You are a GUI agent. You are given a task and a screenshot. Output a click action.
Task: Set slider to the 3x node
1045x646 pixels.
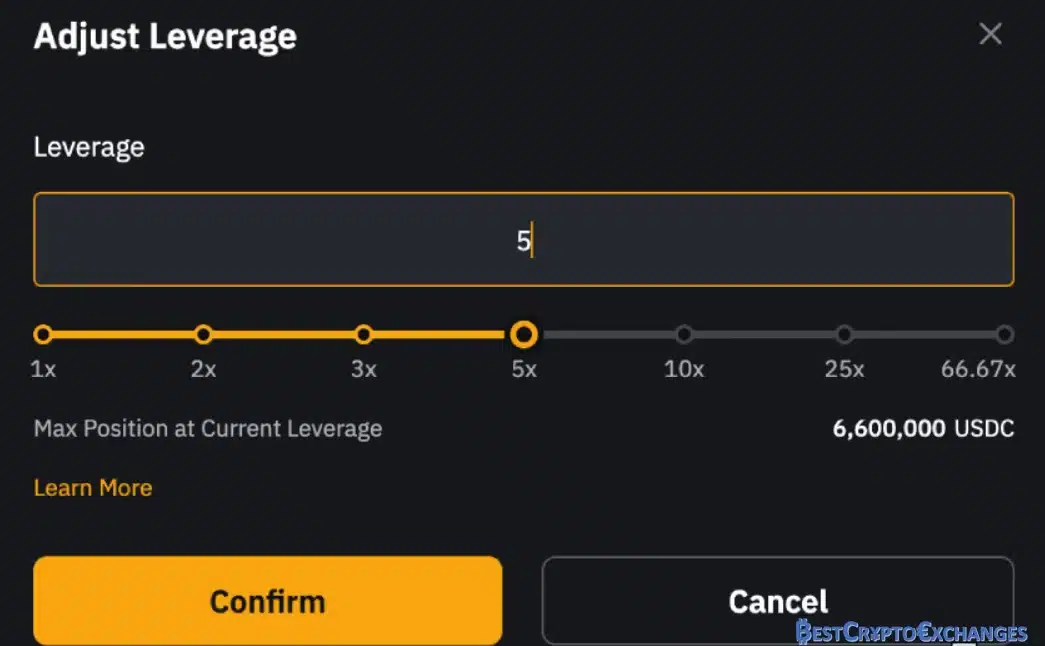point(364,334)
